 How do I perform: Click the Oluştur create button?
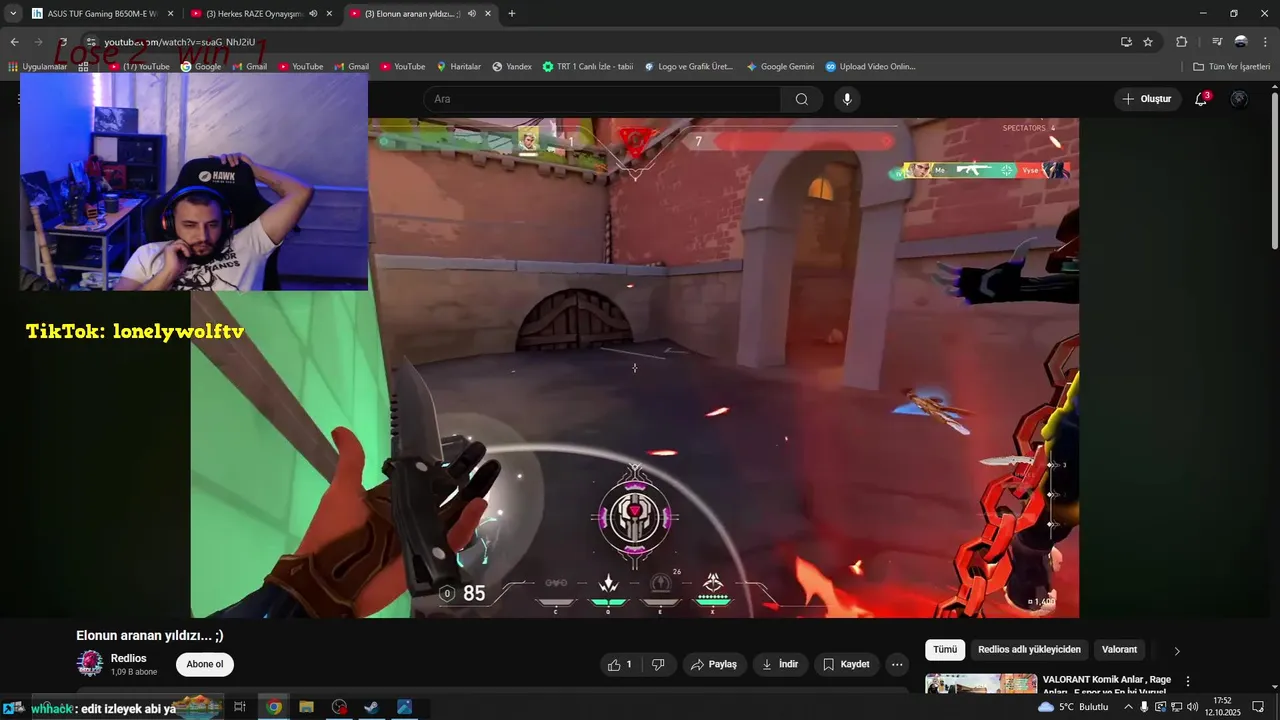pos(1146,99)
